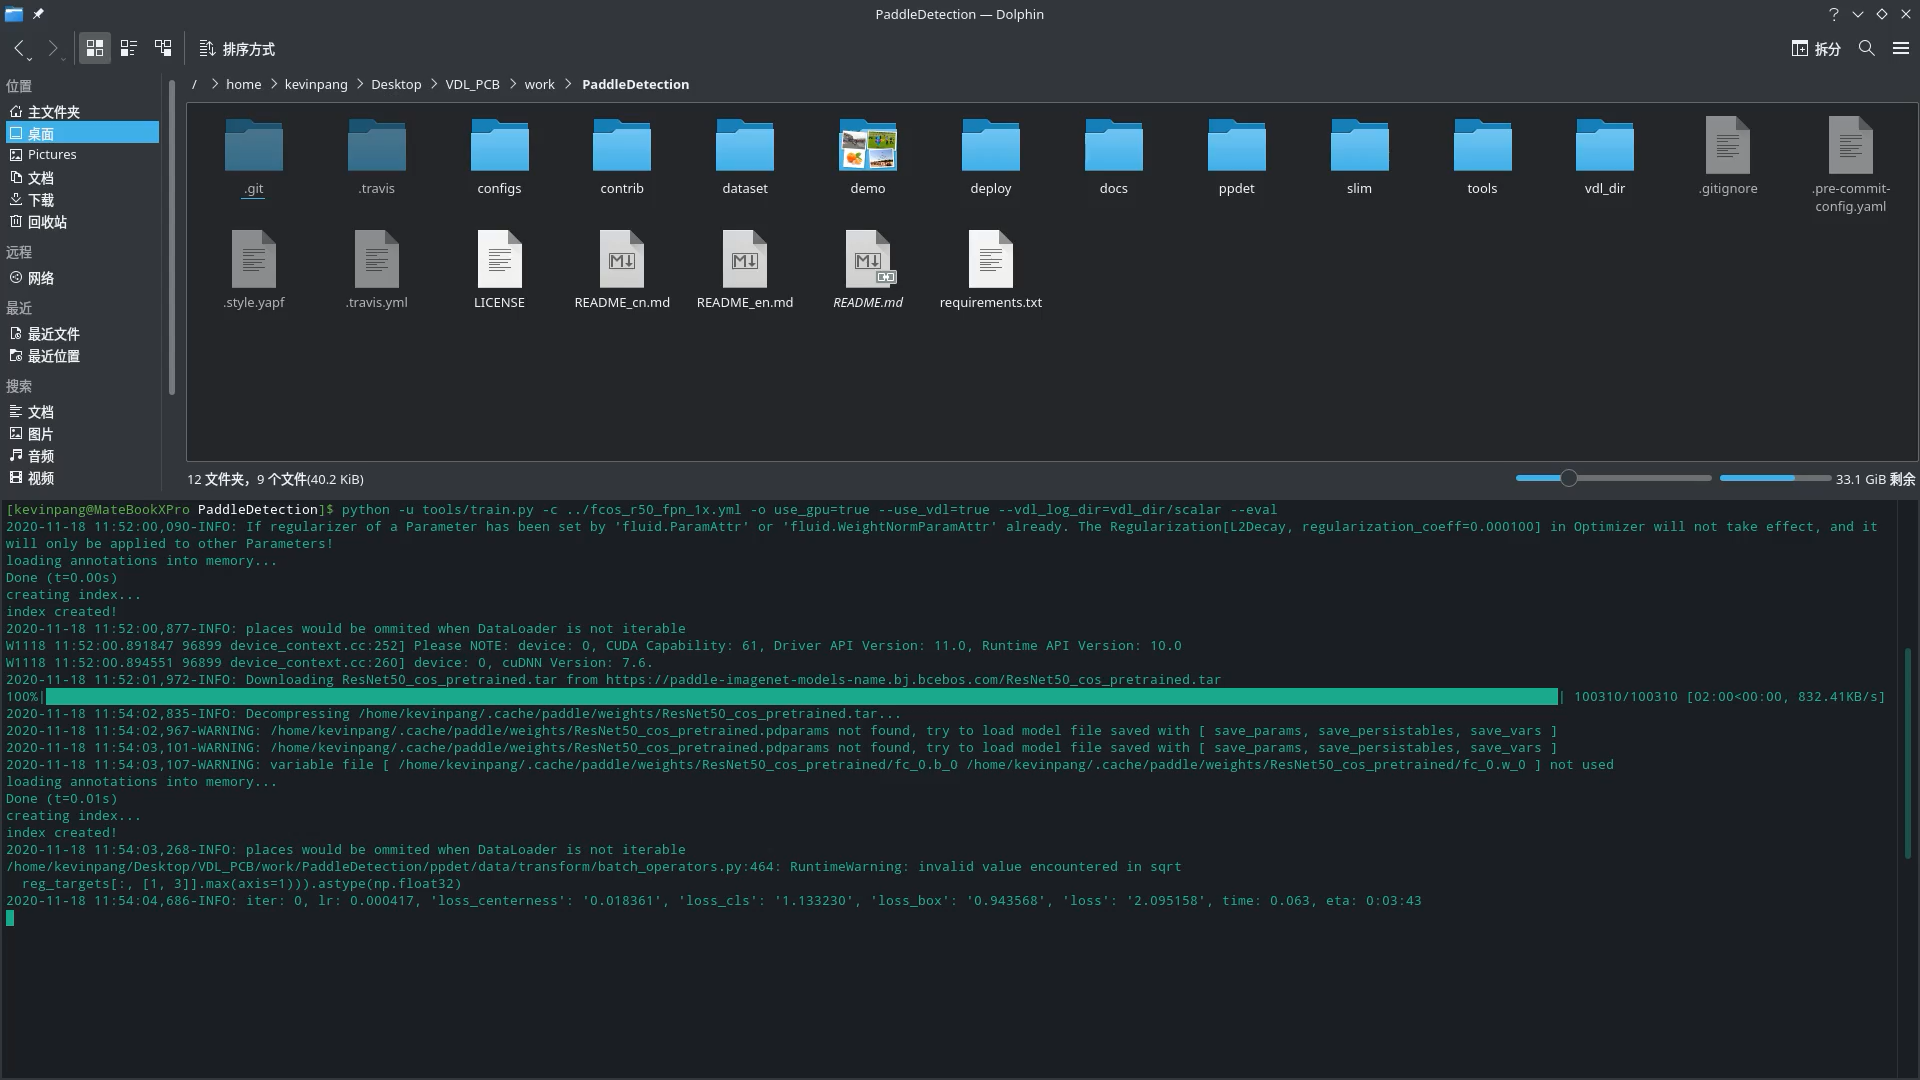The width and height of the screenshot is (1920, 1080).
Task: Unpin the toolbar with the pin icon
Action: [38, 14]
